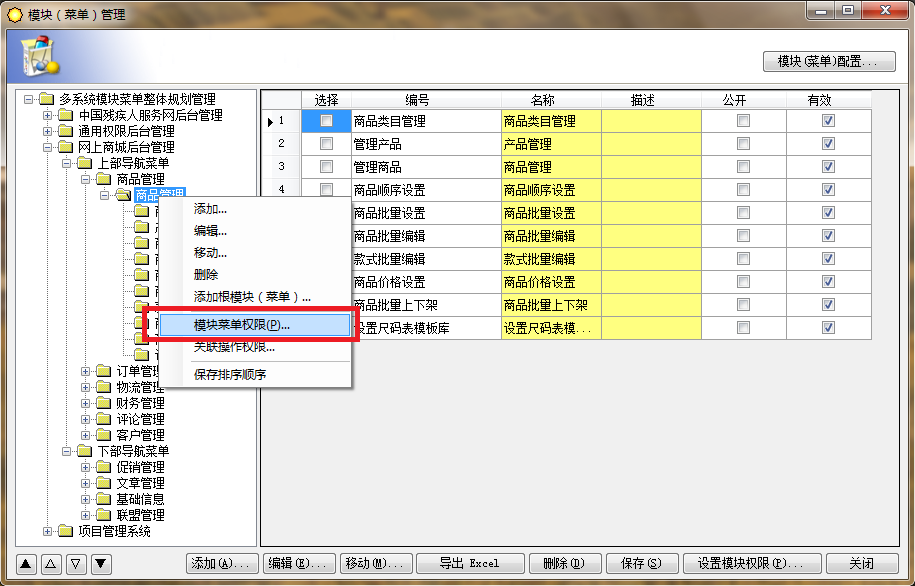
Task: Choose 编辑... from the context menu
Action: (255, 231)
